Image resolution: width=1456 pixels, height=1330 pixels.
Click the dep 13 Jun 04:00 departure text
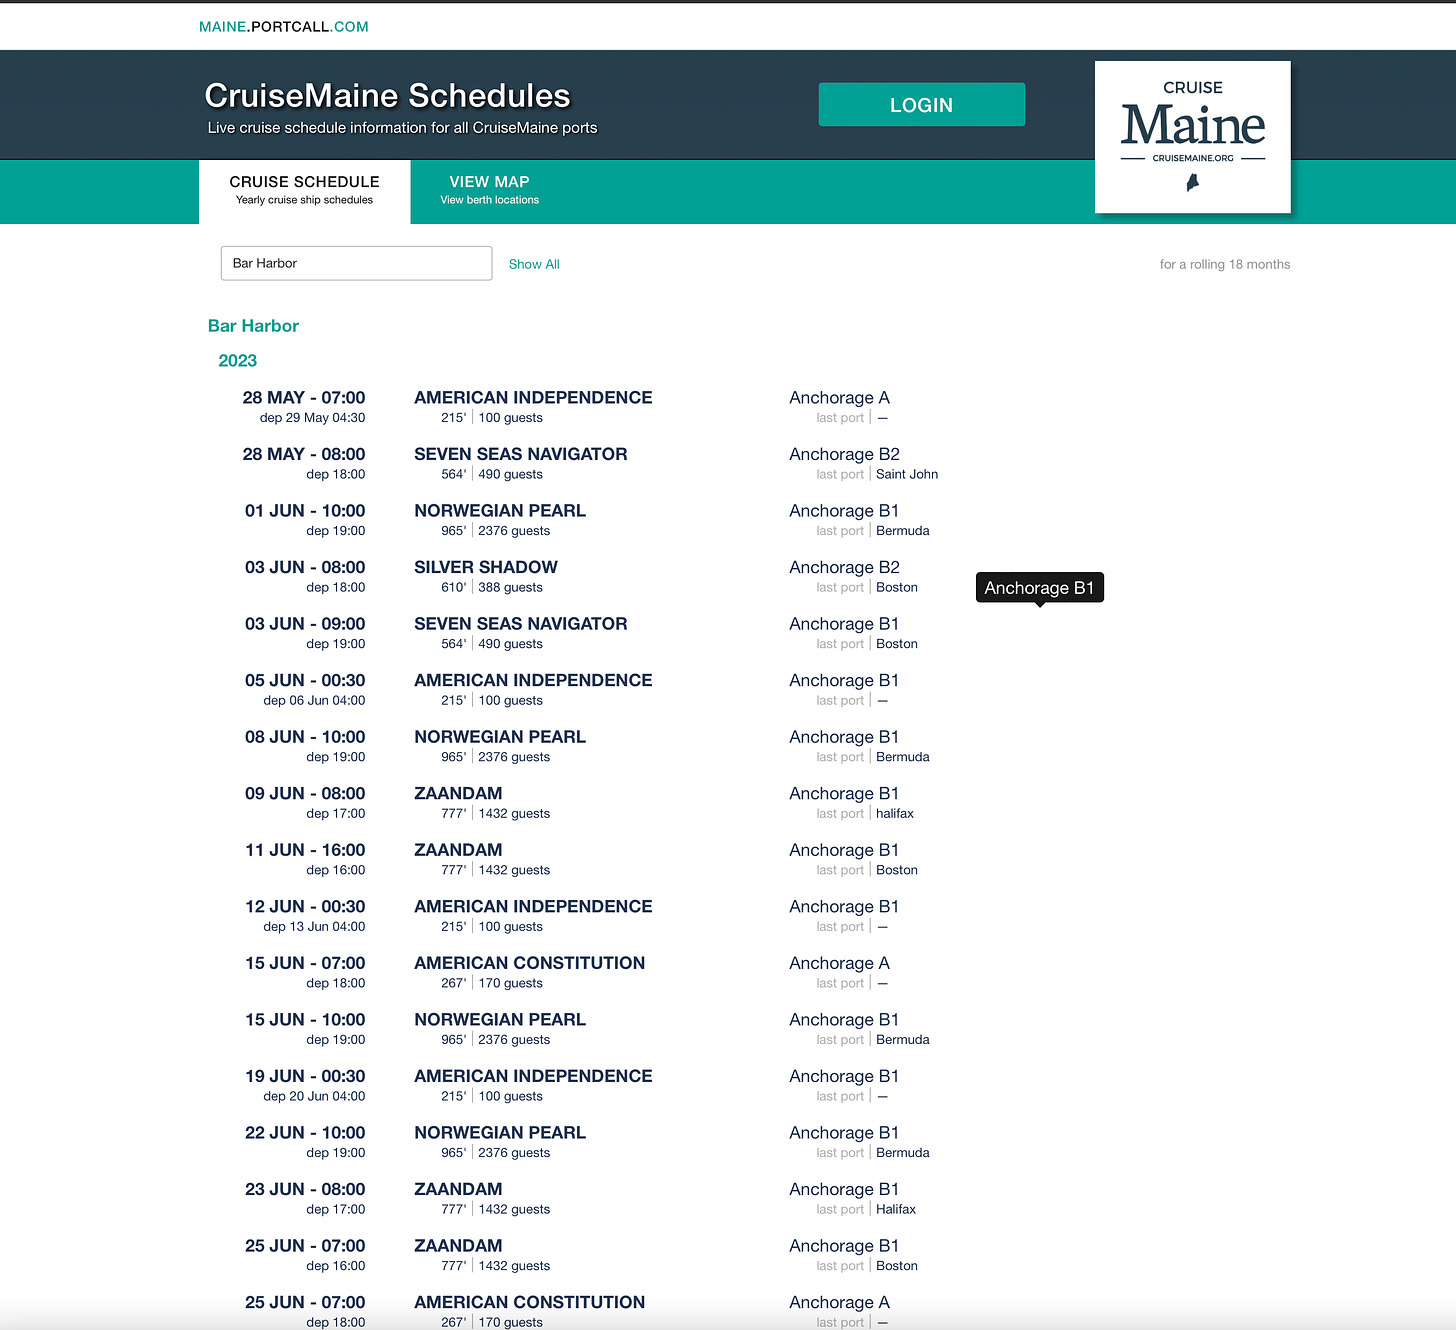(314, 927)
